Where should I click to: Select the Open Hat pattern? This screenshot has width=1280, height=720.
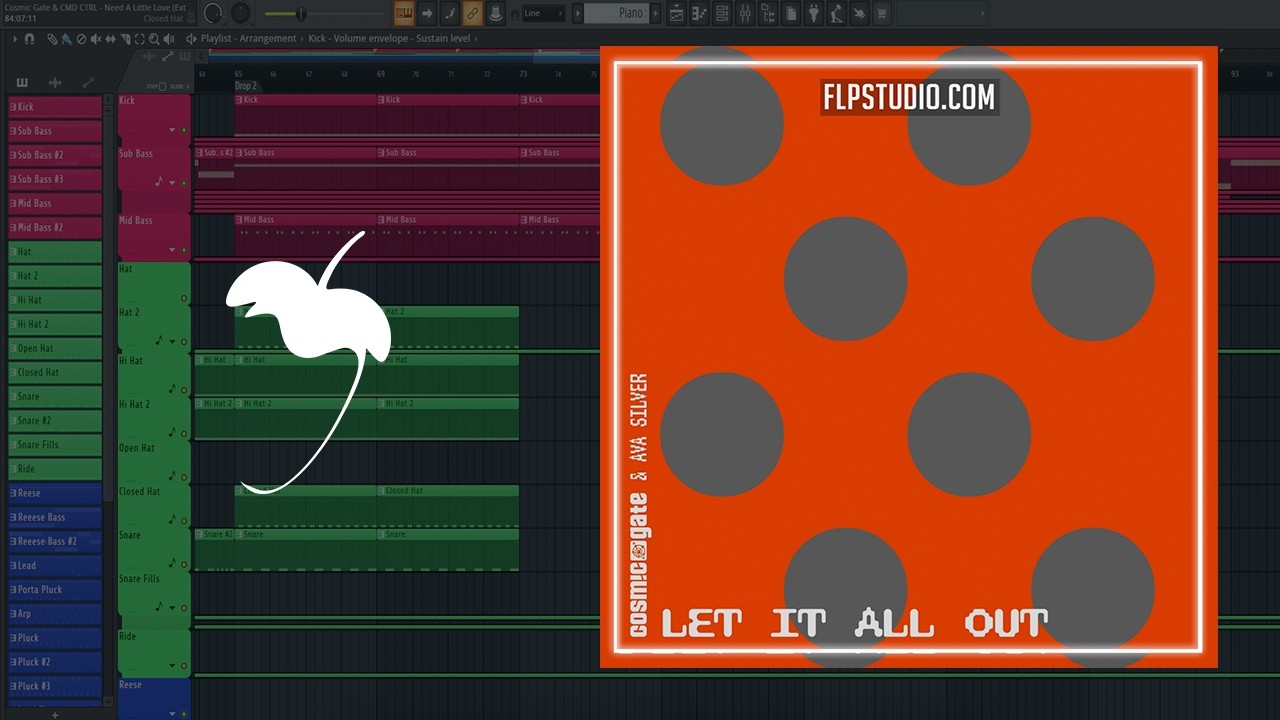click(55, 348)
